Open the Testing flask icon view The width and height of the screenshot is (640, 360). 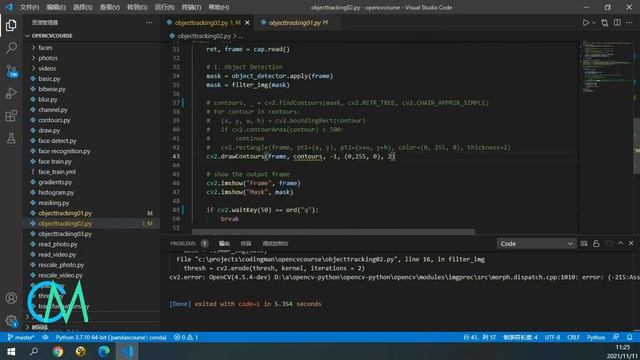coord(11,138)
